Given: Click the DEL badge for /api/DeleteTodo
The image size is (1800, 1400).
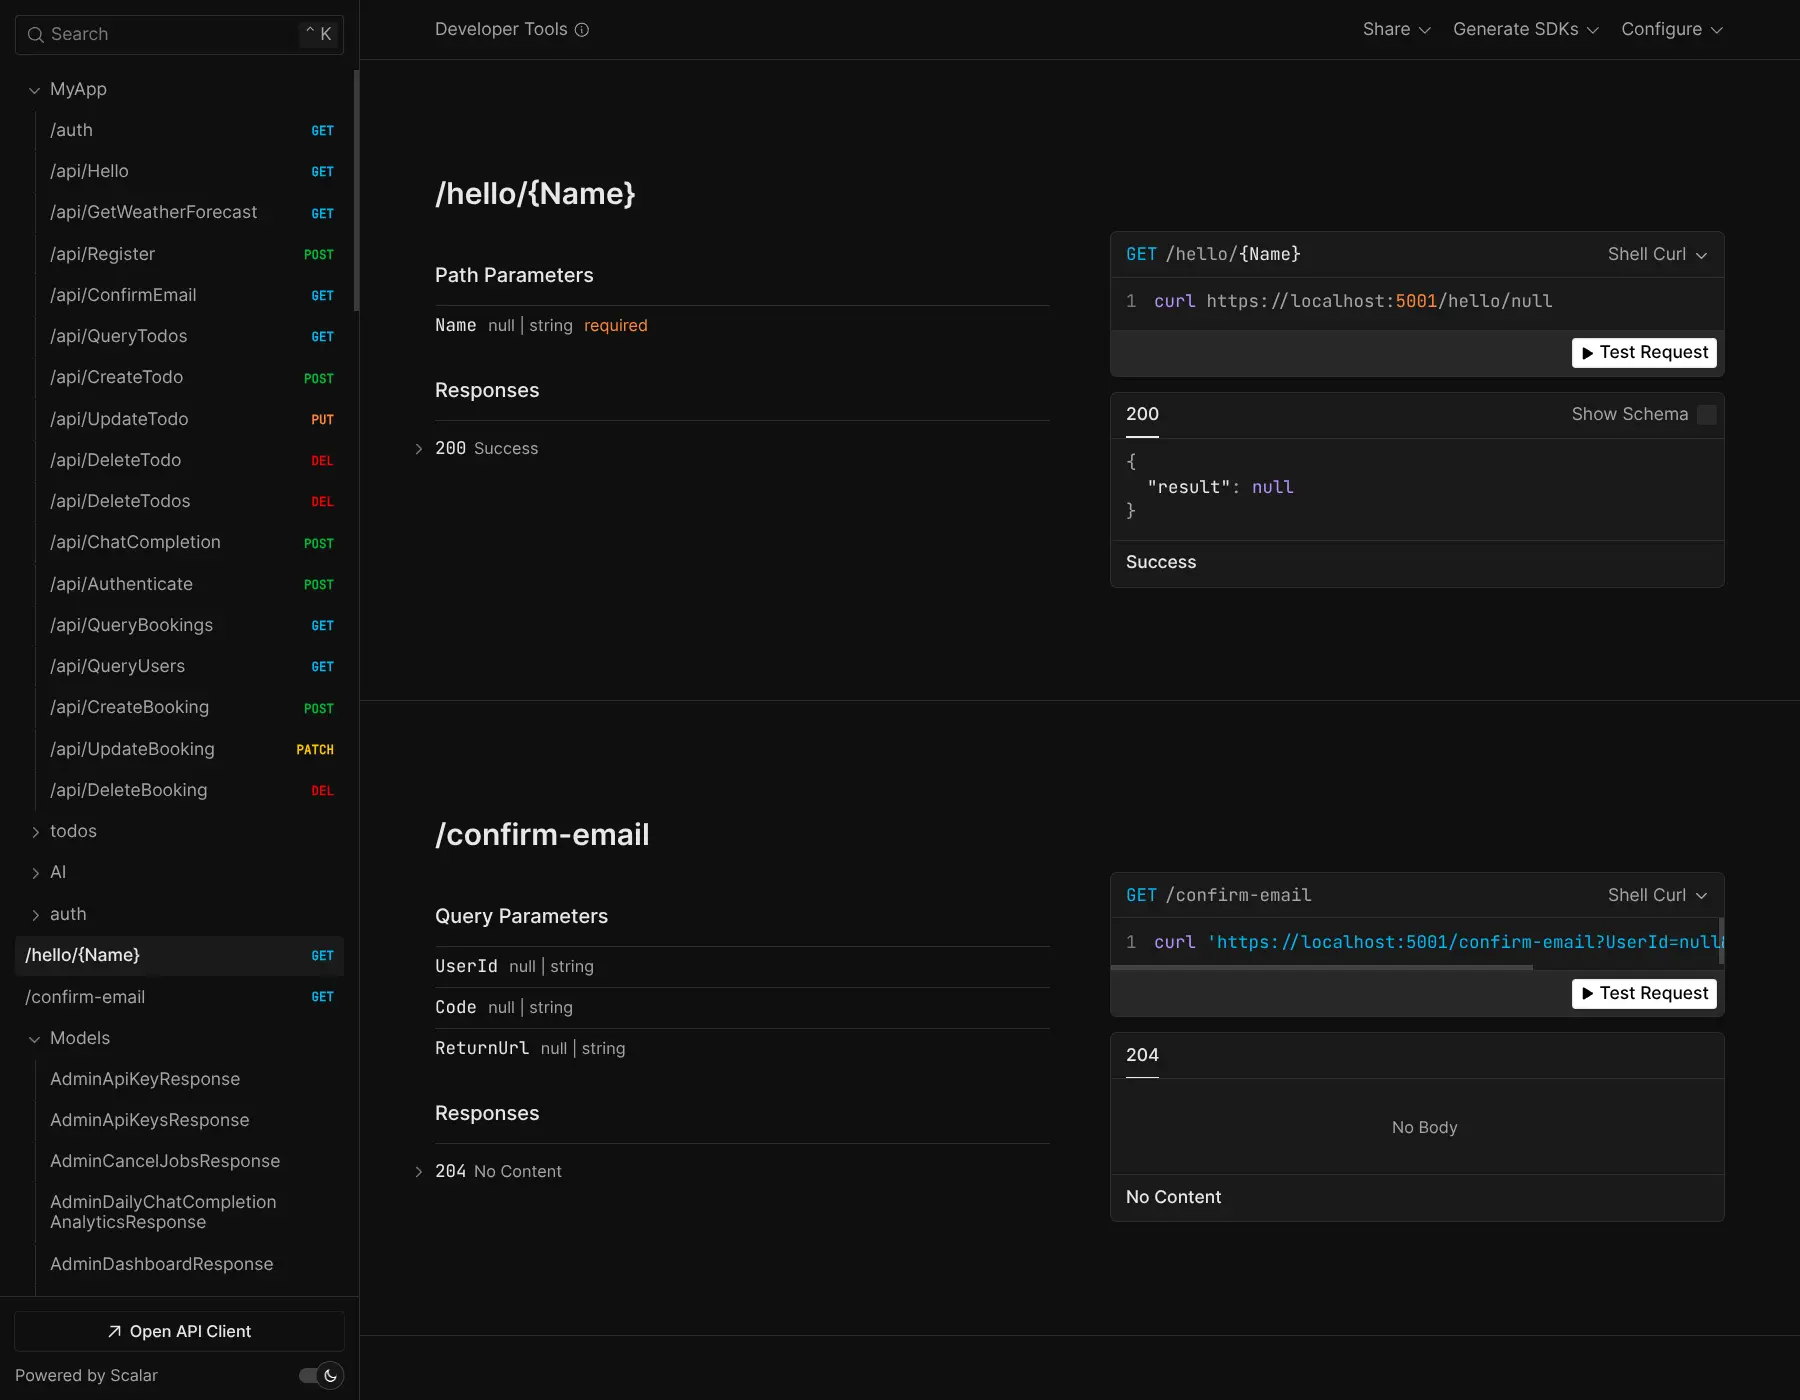Looking at the screenshot, I should point(322,461).
